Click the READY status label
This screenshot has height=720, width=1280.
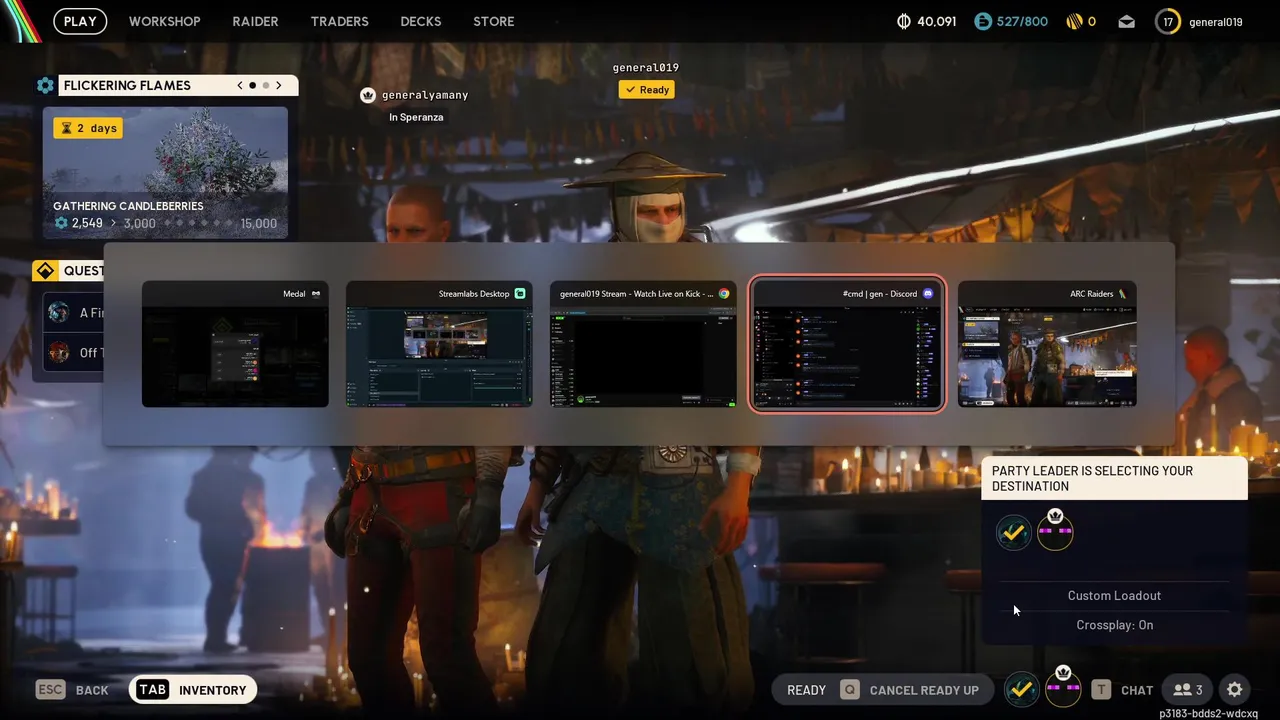[x=806, y=690]
